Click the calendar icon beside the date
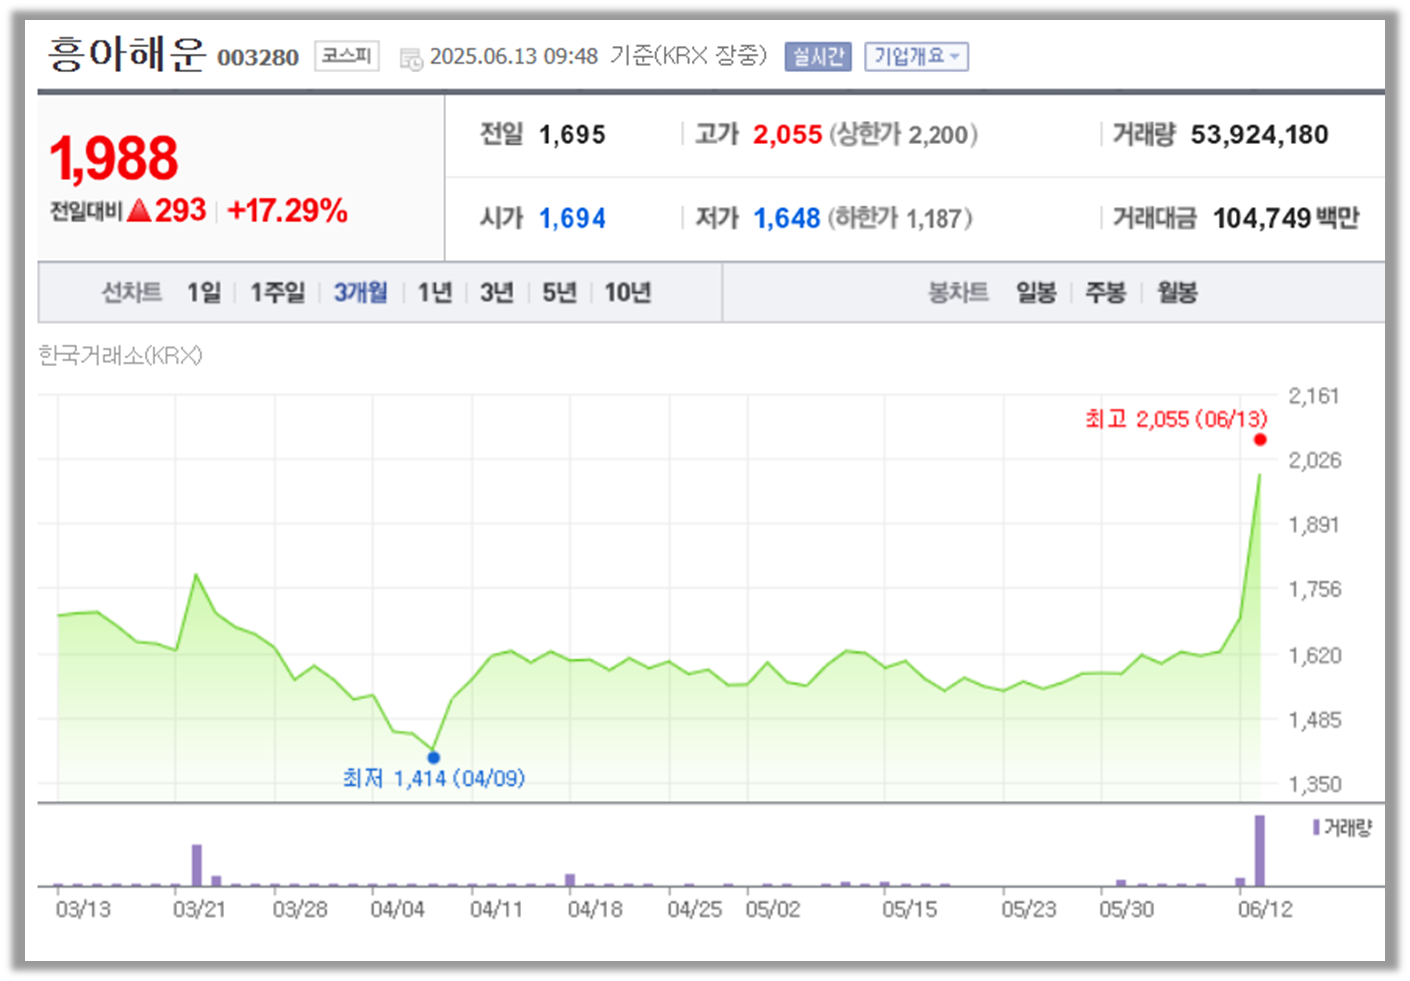 pyautogui.click(x=411, y=59)
